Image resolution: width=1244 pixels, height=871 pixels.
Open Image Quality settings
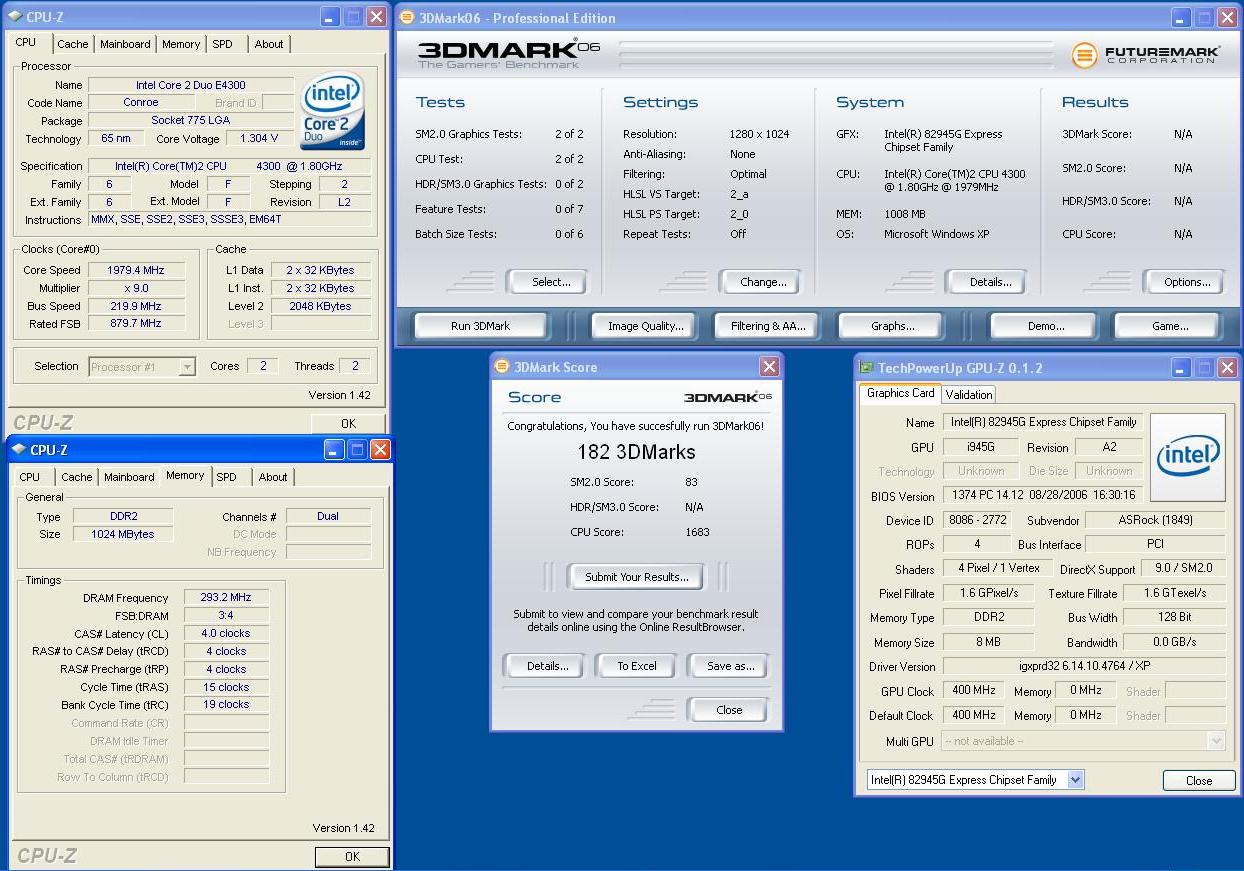click(x=646, y=326)
